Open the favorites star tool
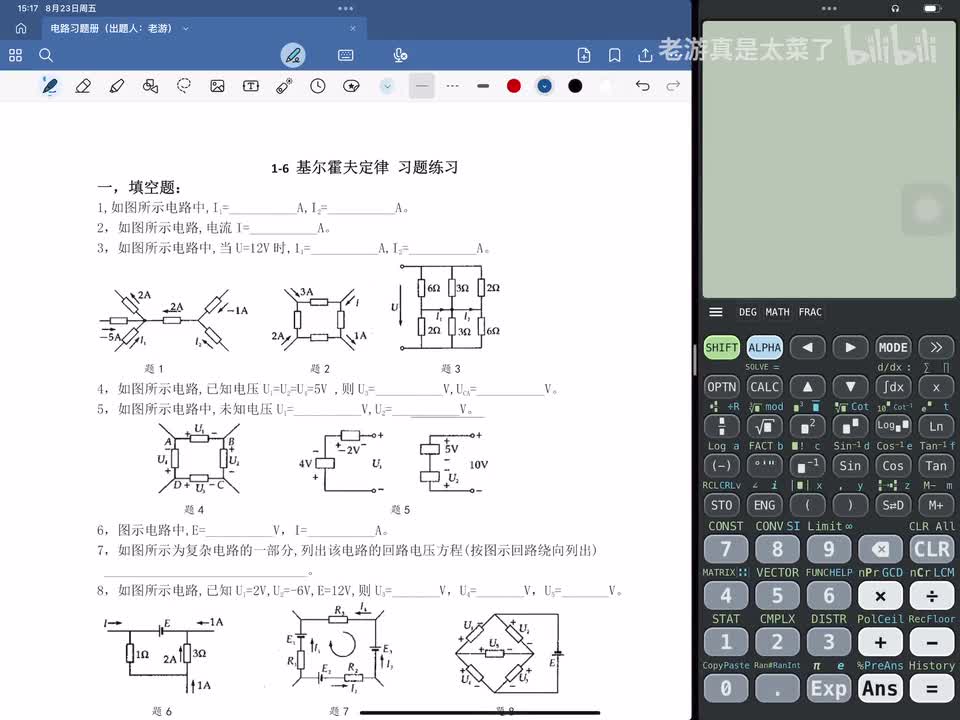 351,86
